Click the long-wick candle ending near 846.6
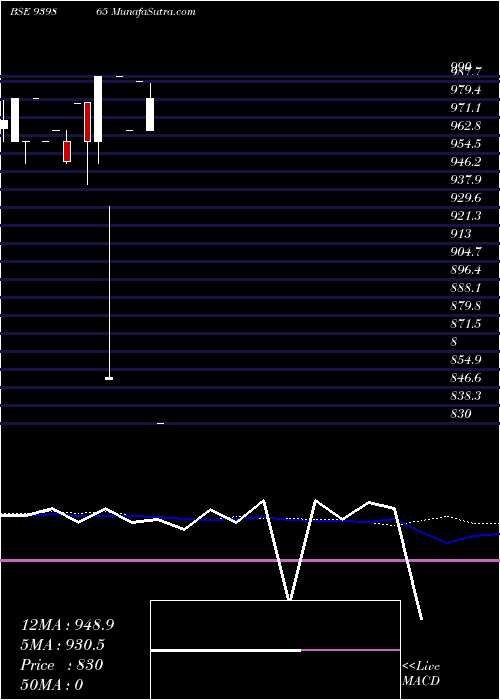500x700 pixels. coord(109,293)
